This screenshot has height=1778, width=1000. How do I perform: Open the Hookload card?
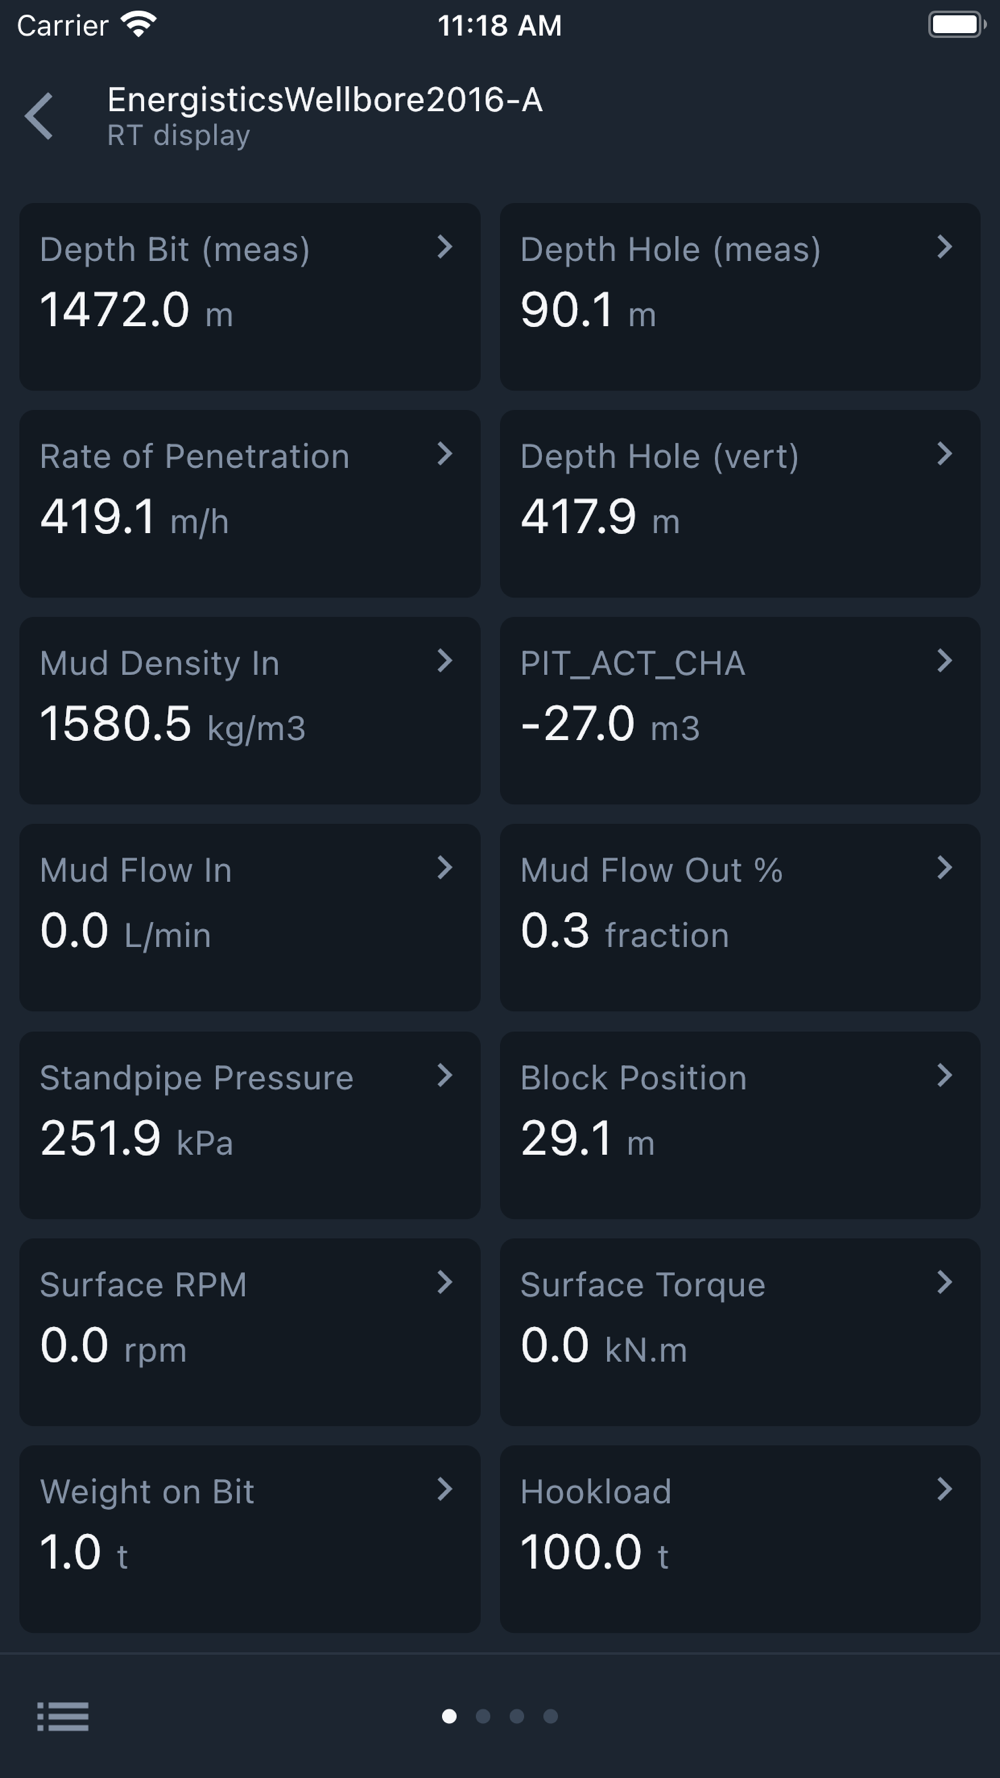pyautogui.click(x=739, y=1539)
